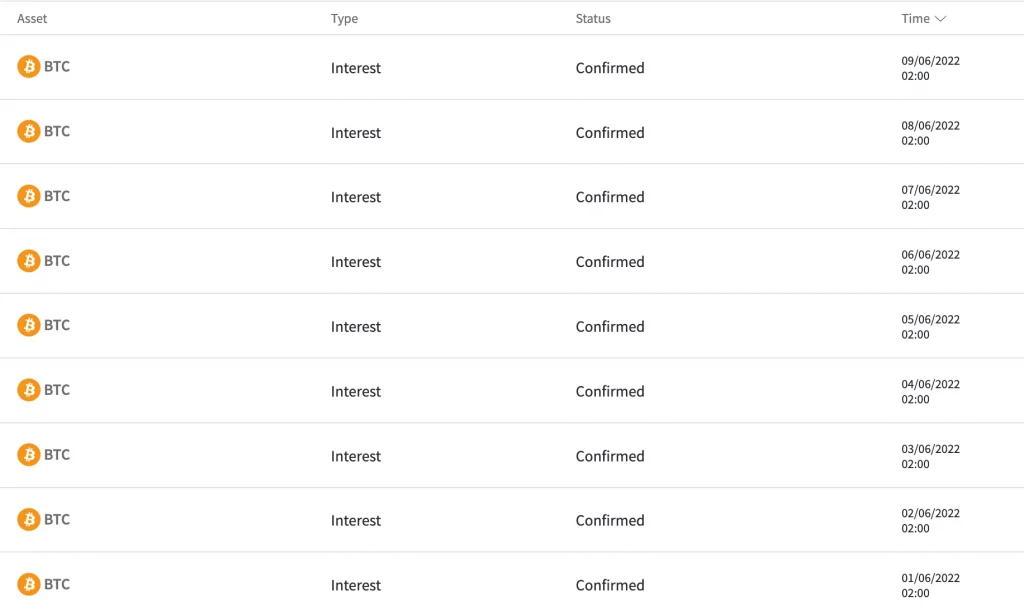Click the Bitcoin icon in the 06/06/2022 row
1024x615 pixels.
click(29, 261)
